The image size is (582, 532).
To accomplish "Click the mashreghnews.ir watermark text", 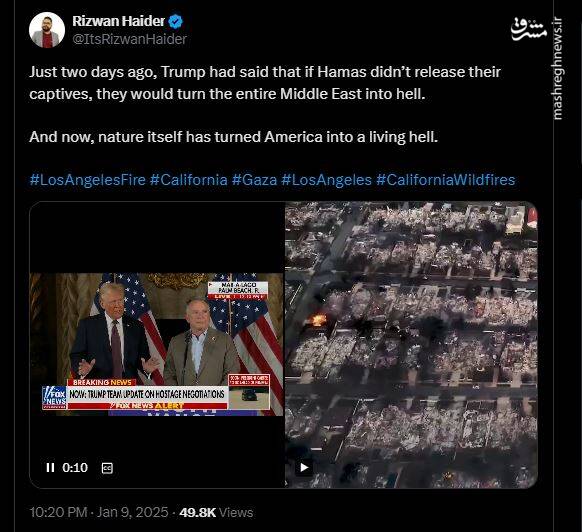I will point(557,69).
